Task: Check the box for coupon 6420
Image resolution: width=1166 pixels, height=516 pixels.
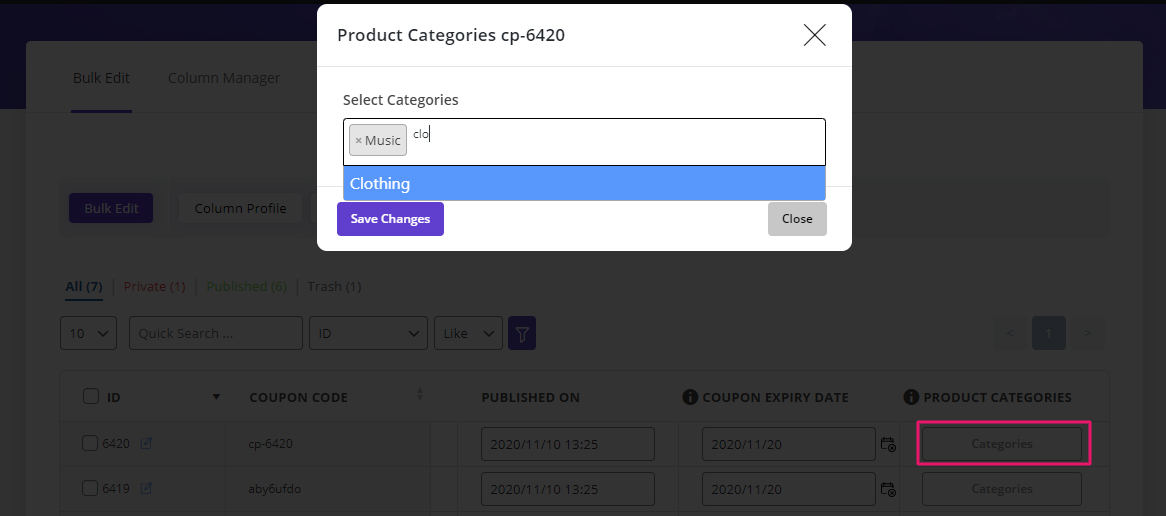Action: pyautogui.click(x=91, y=443)
